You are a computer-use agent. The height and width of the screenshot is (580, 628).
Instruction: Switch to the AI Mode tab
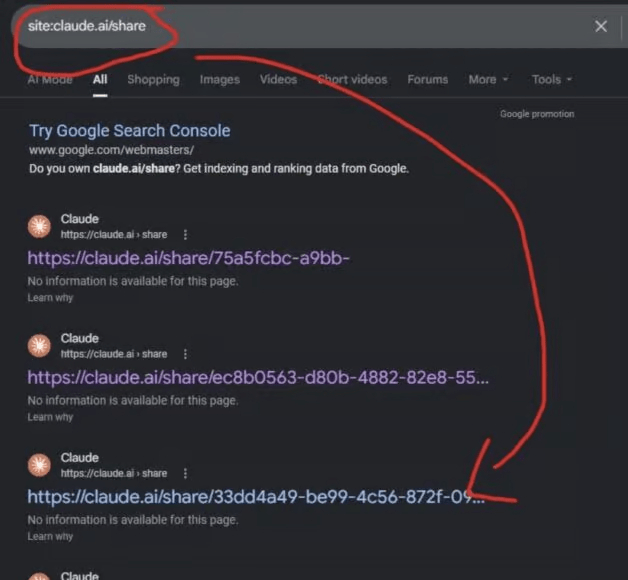tap(50, 79)
